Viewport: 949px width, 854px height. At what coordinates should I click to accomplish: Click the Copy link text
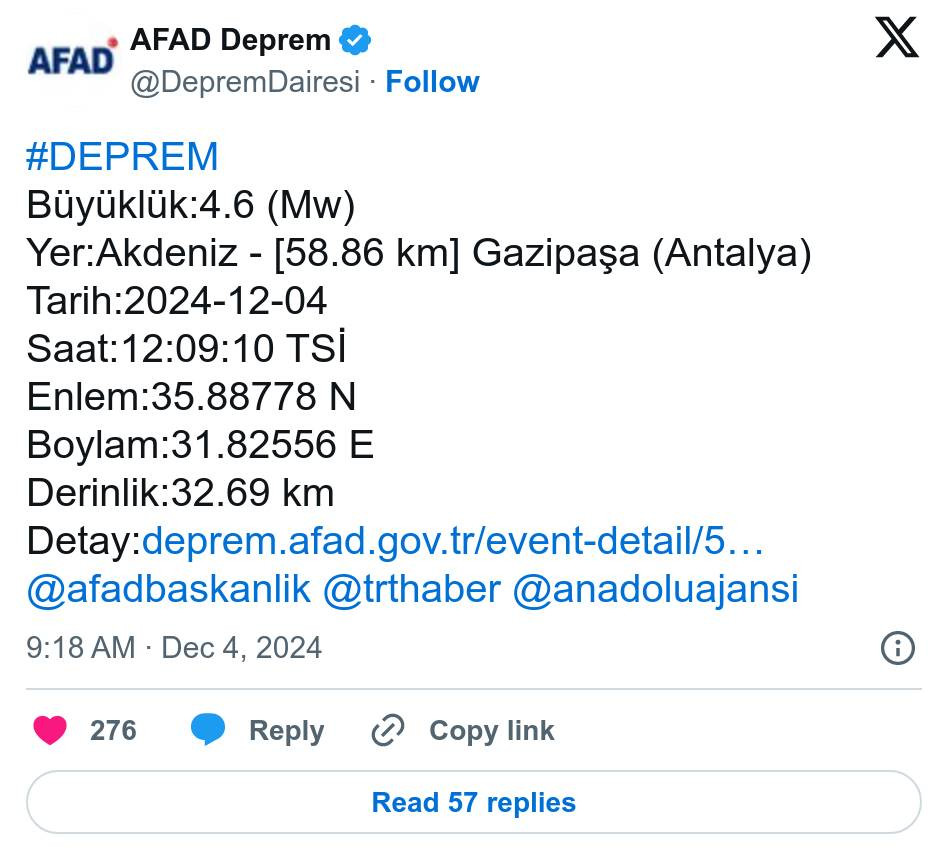coord(491,731)
